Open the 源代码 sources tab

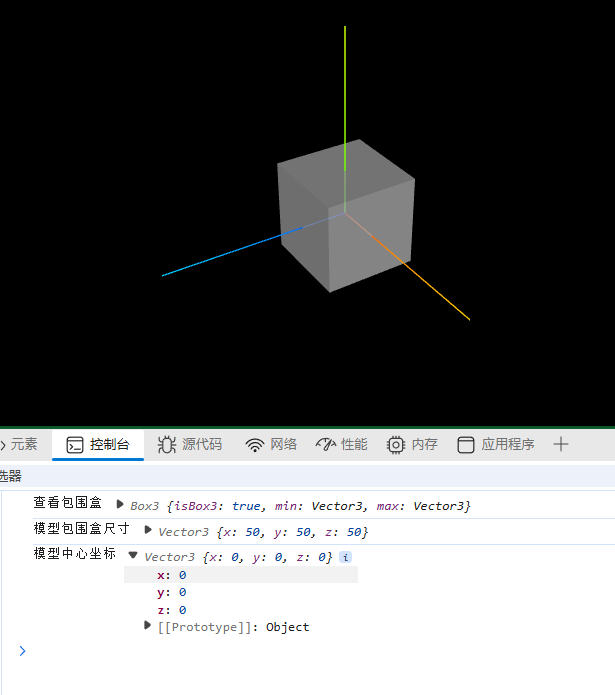pyautogui.click(x=190, y=445)
